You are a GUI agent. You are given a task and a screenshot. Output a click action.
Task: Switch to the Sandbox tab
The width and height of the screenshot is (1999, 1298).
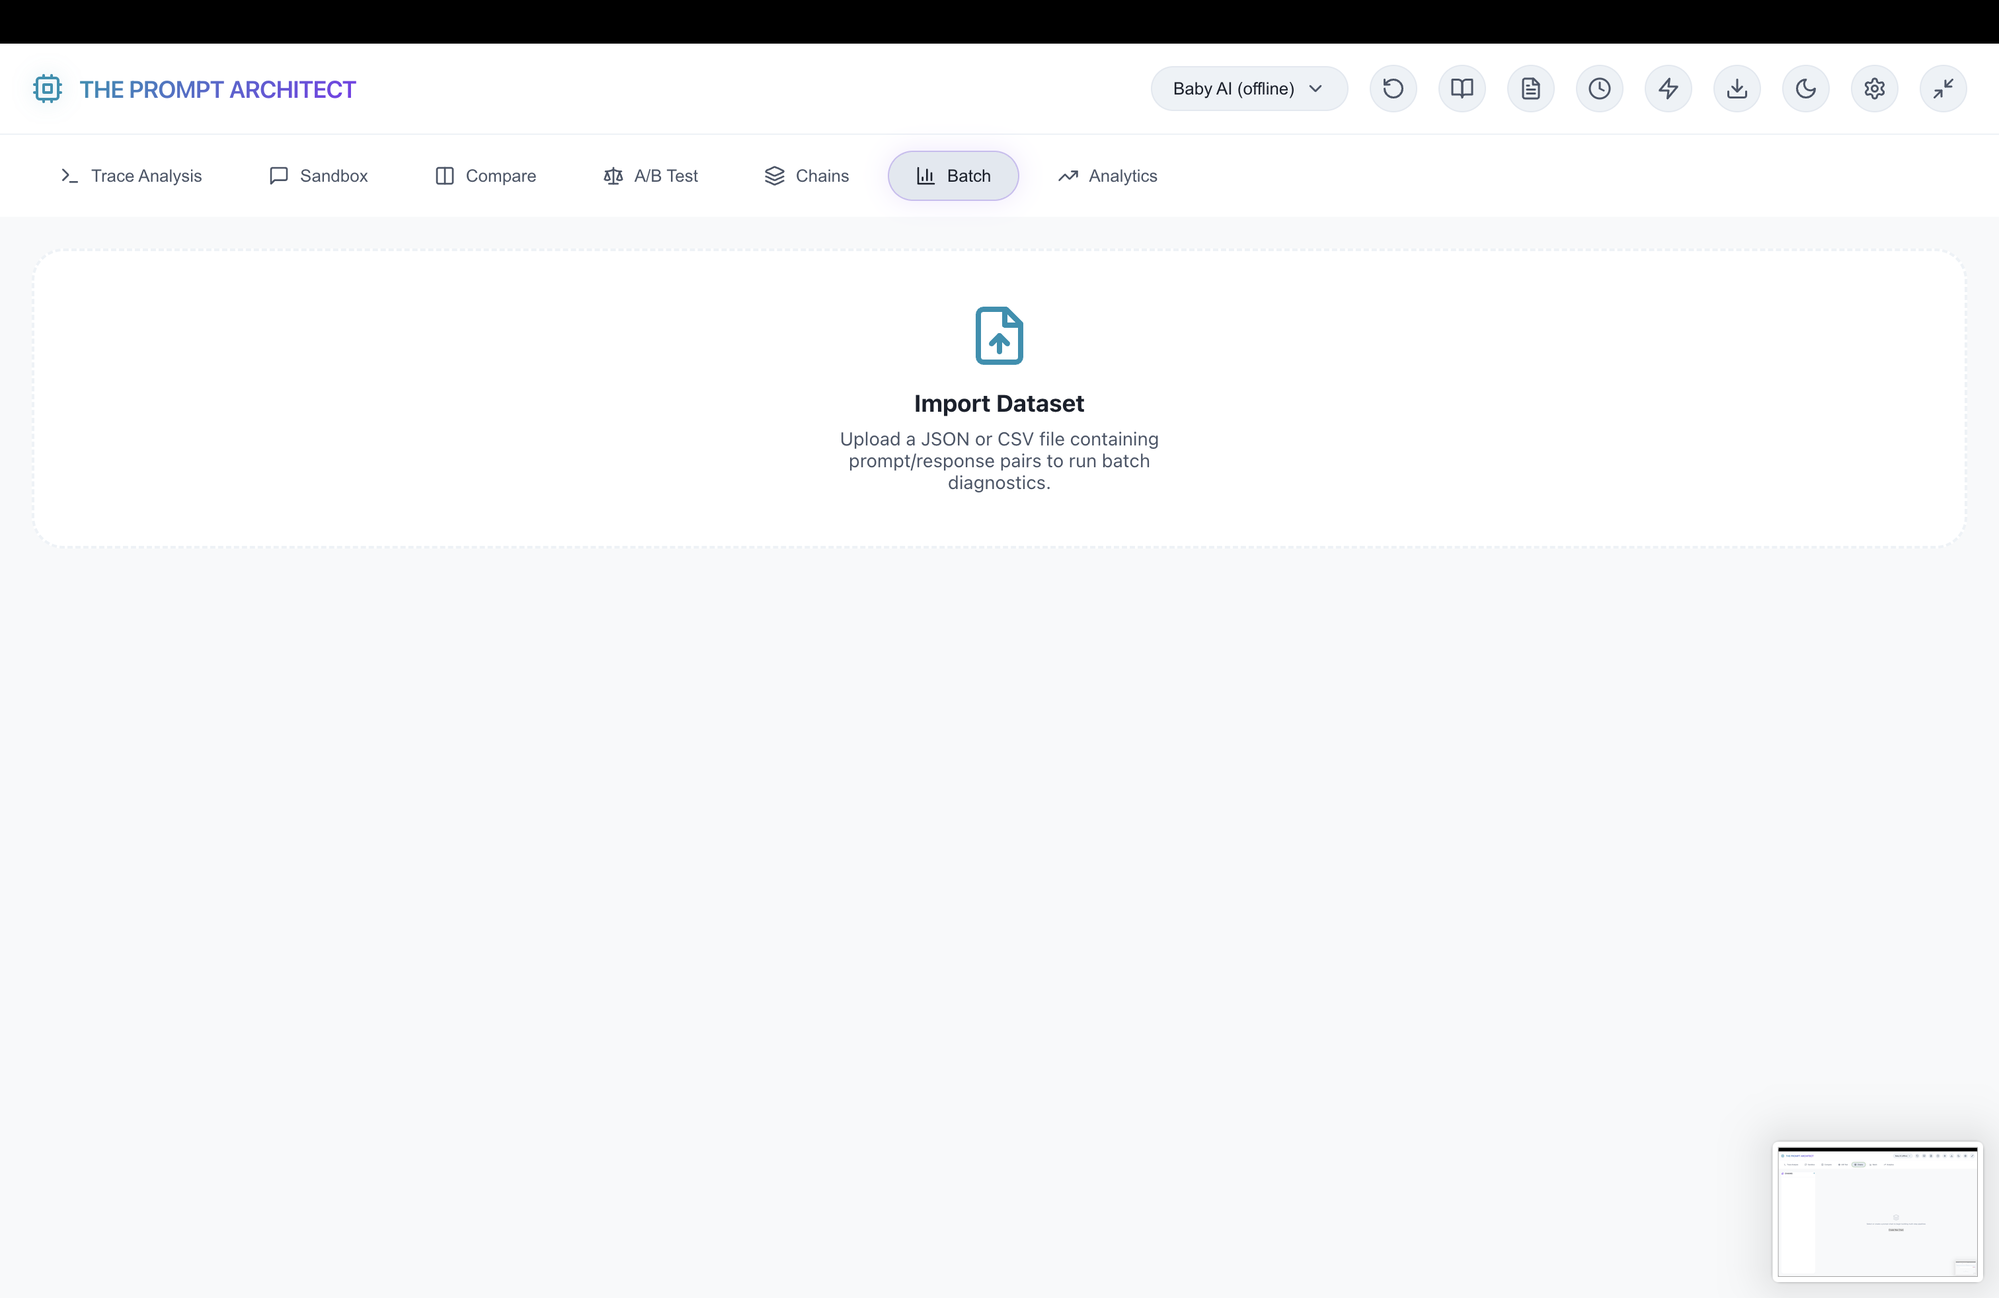[x=319, y=176]
